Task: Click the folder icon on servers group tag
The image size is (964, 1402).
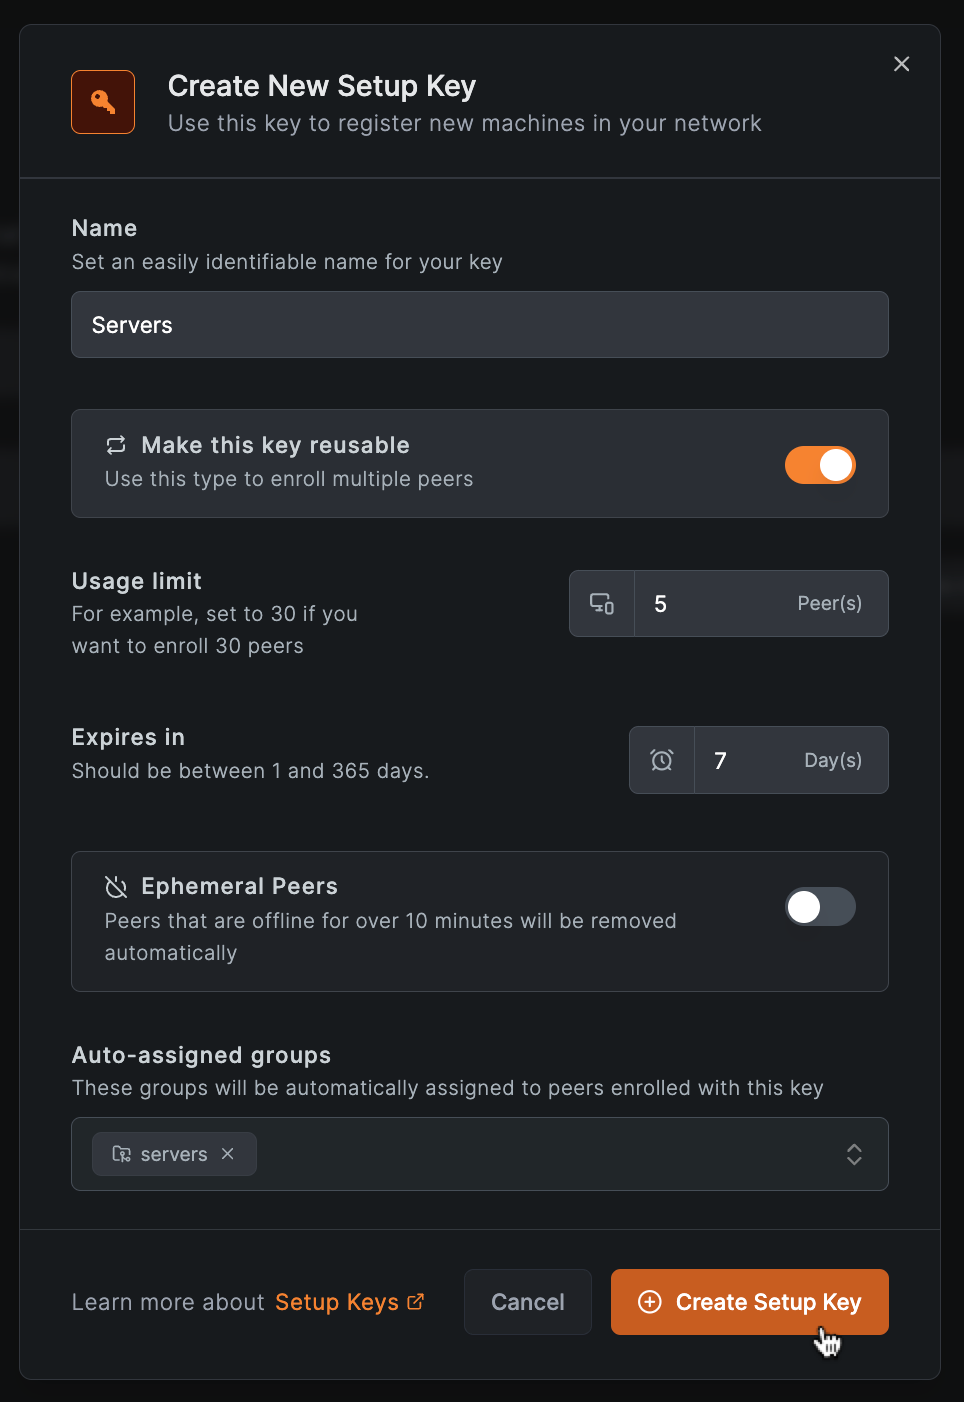Action: [122, 1154]
